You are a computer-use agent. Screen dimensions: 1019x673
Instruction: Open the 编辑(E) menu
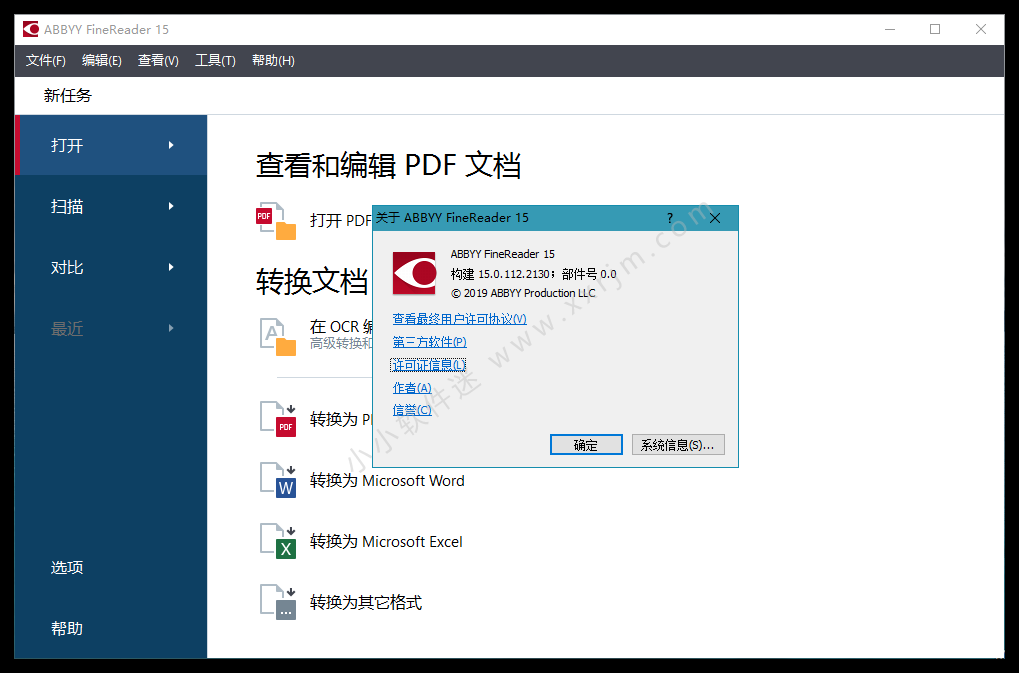point(101,60)
